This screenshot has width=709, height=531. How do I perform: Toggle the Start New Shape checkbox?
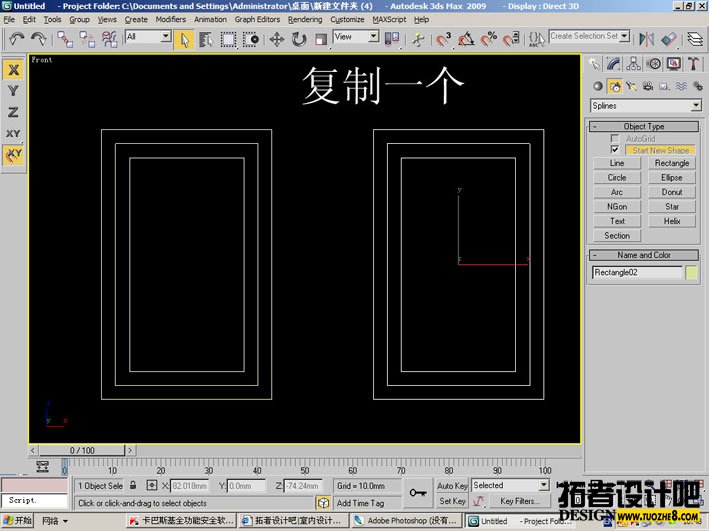[615, 150]
